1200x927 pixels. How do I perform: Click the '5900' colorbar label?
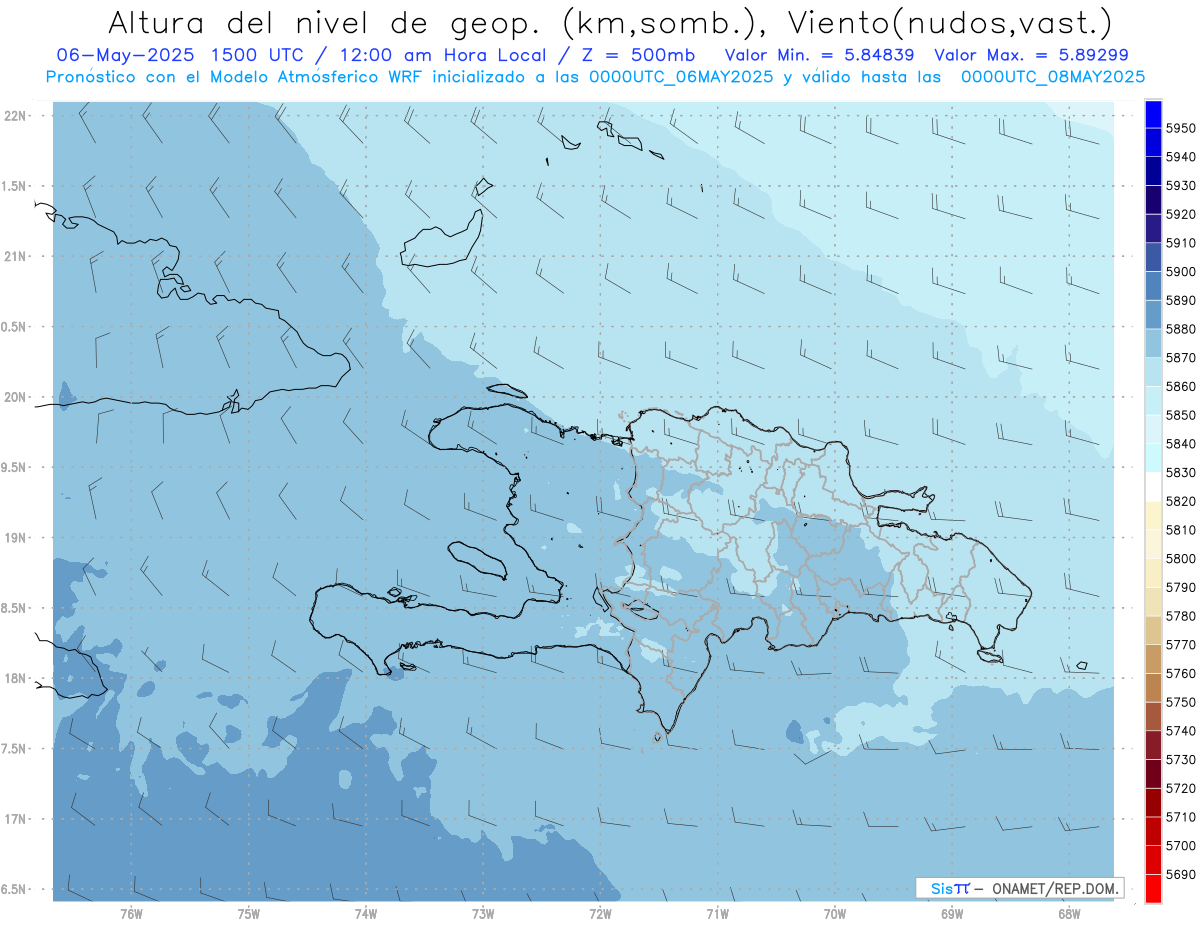tap(1181, 272)
